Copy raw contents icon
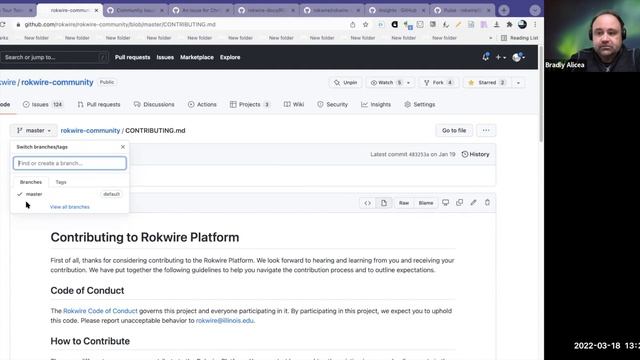Viewport: 640px width, 360px height. point(460,202)
